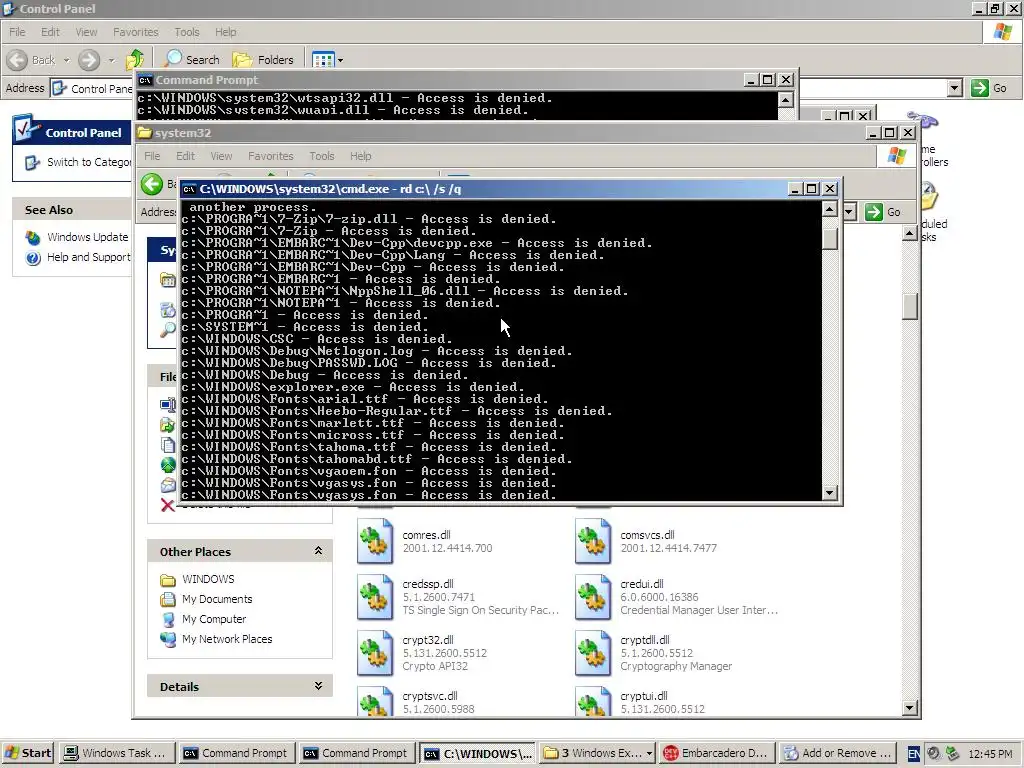This screenshot has height=768, width=1024.
Task: Click the Up folder icon in Control Panel
Action: coord(135,60)
